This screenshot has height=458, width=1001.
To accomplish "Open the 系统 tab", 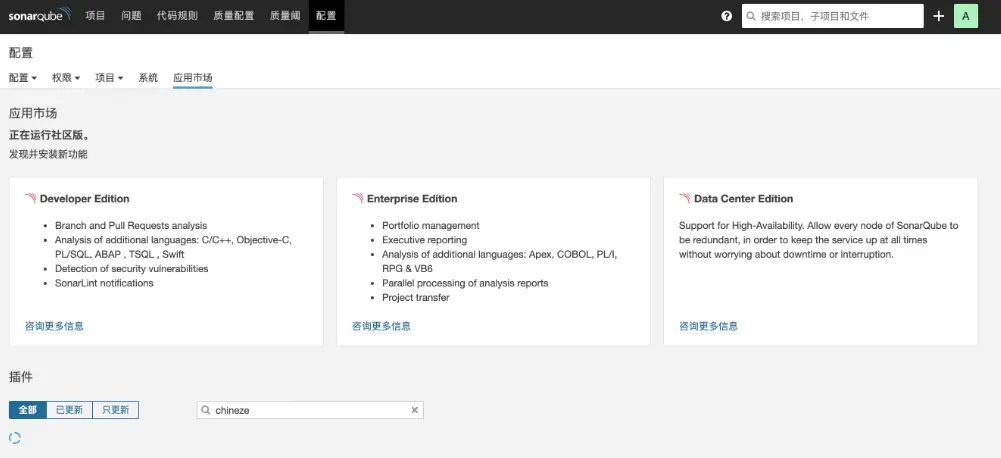I will tap(148, 78).
